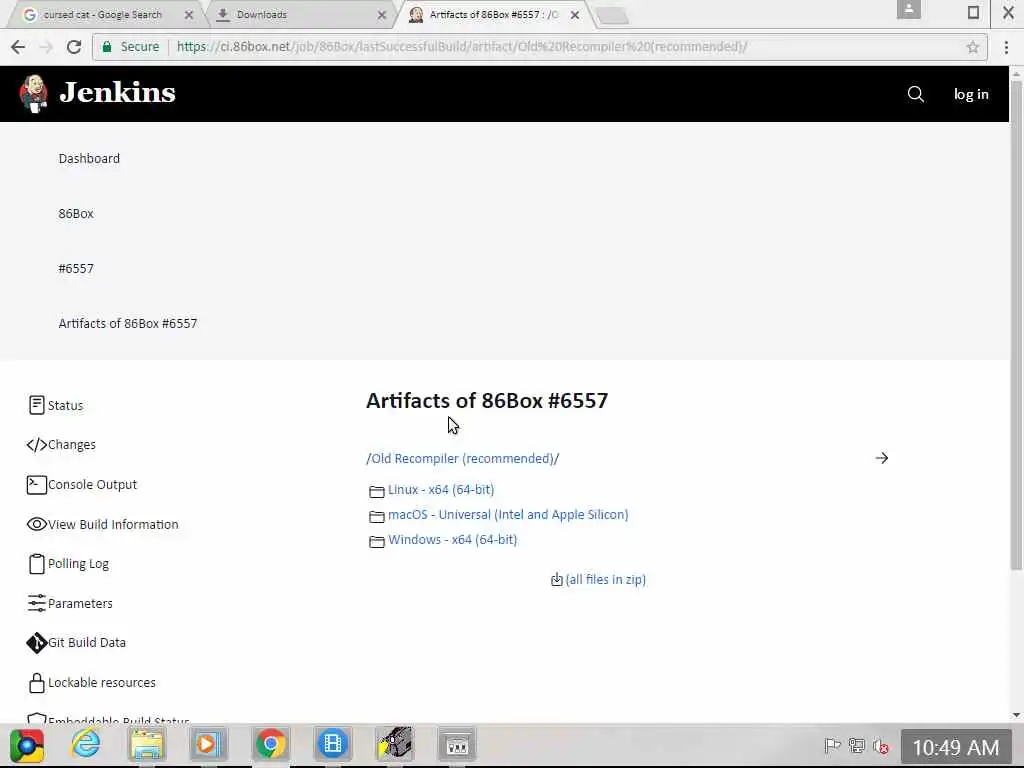Switch to the Downloads tab

click(x=261, y=14)
